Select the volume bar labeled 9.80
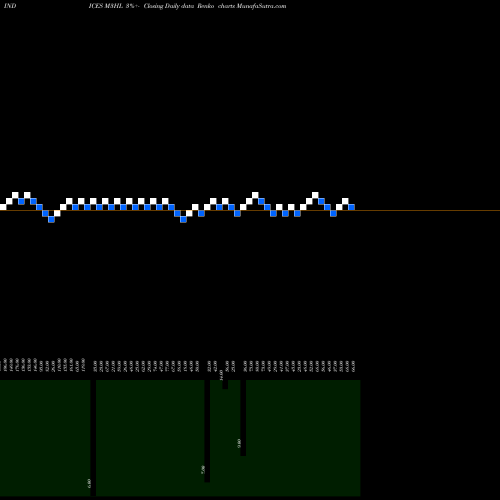The height and width of the screenshot is (500, 500). point(243,418)
